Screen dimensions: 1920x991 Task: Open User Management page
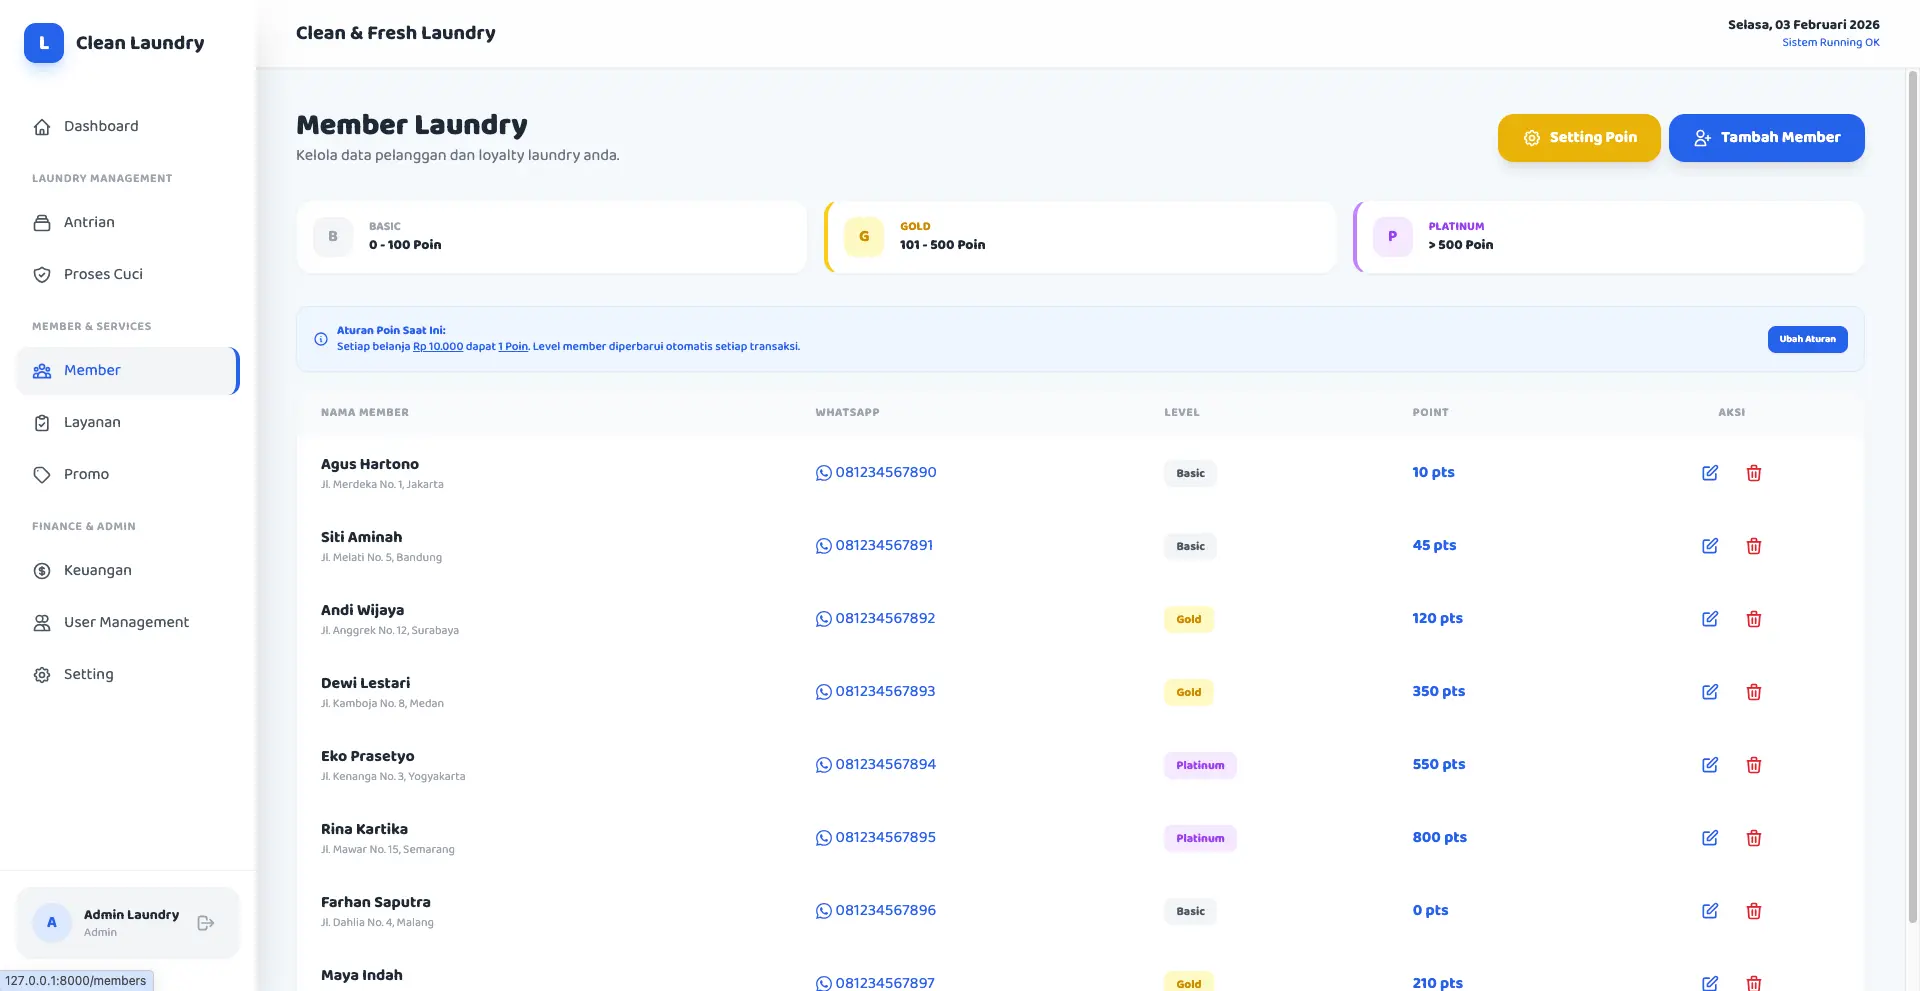click(126, 622)
